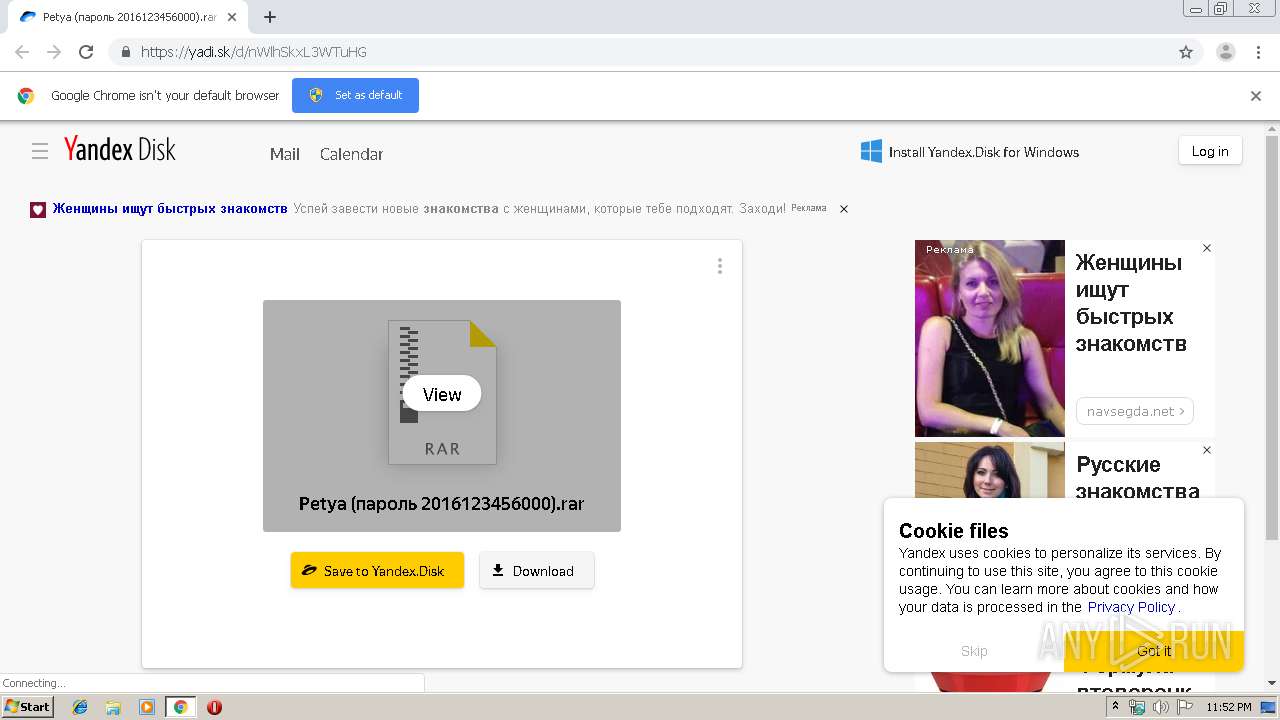Click Set as default browser button
This screenshot has height=720, width=1280.
(355, 95)
